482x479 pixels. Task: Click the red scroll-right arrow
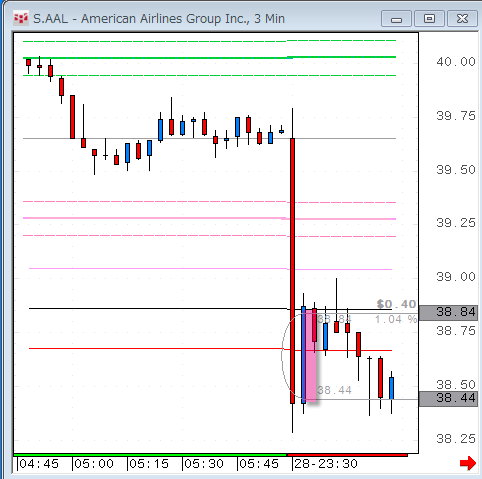click(468, 463)
